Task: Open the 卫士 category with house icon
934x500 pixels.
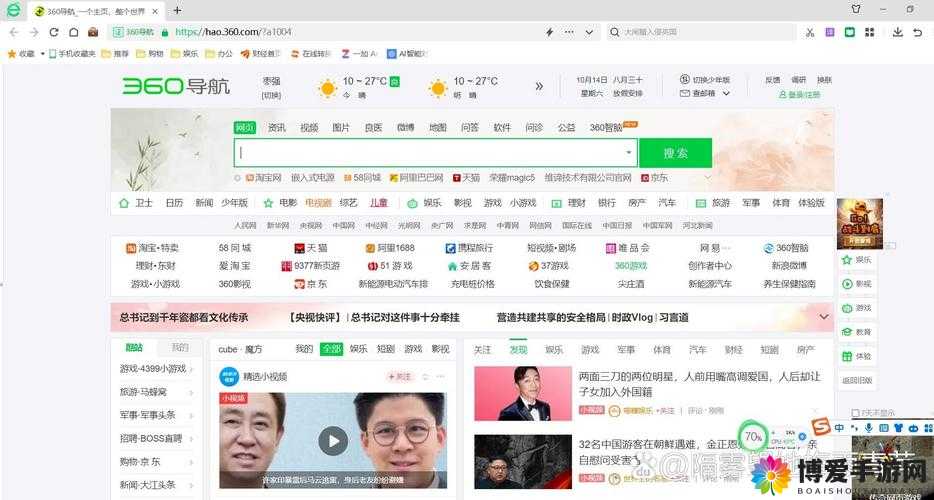Action: [136, 203]
